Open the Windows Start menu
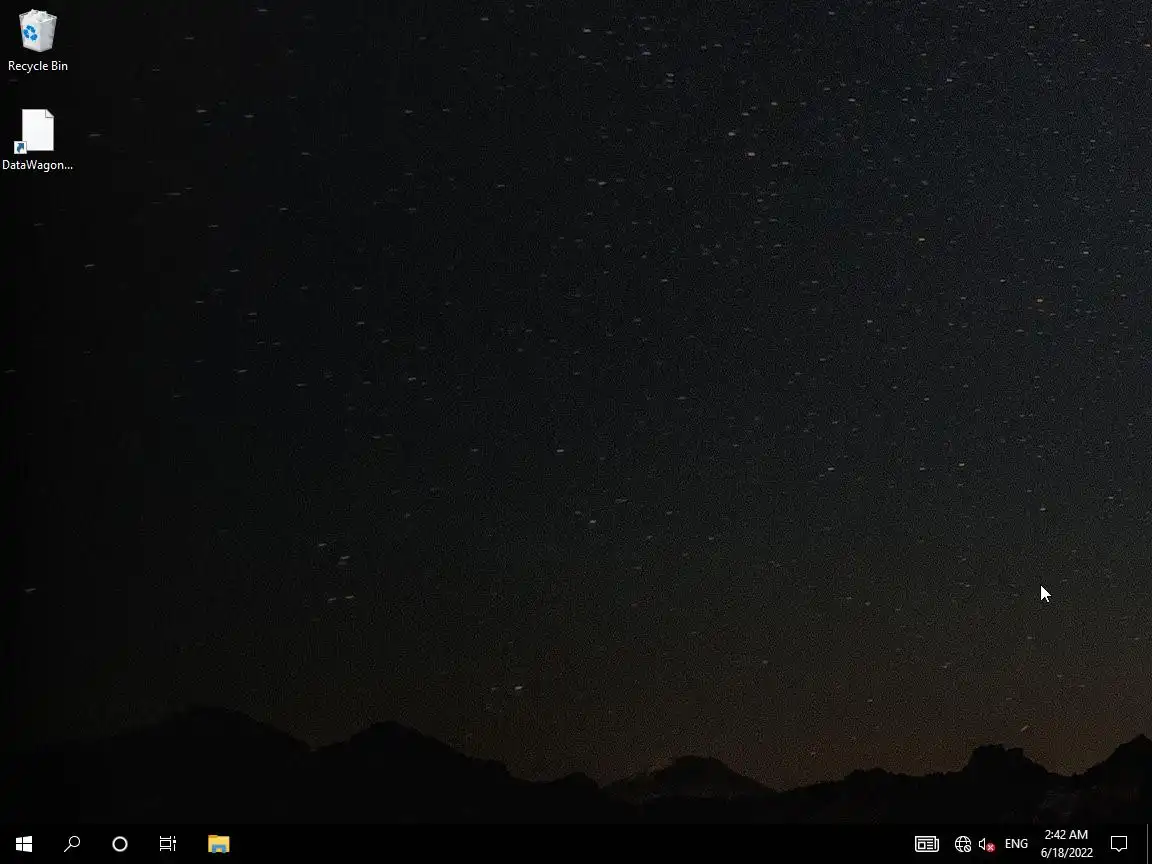1152x864 pixels. pos(24,843)
